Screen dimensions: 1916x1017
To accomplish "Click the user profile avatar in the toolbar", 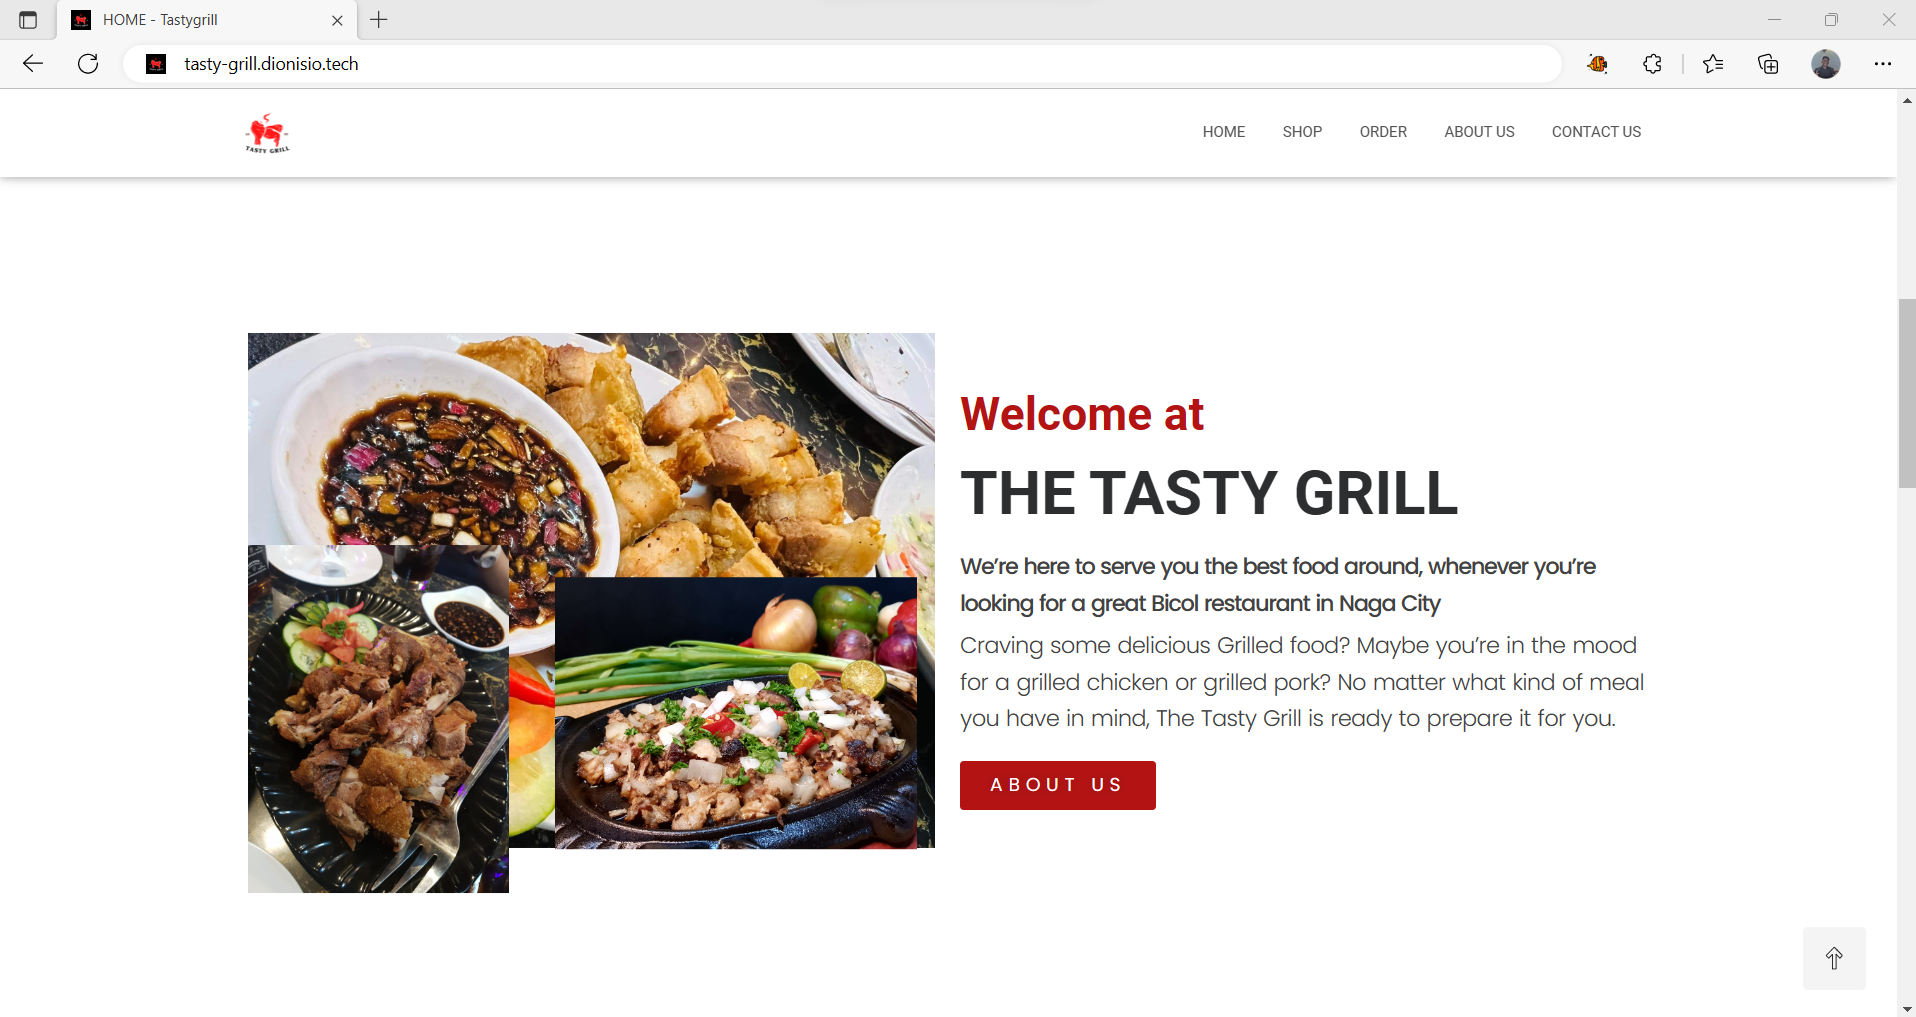I will [1826, 64].
